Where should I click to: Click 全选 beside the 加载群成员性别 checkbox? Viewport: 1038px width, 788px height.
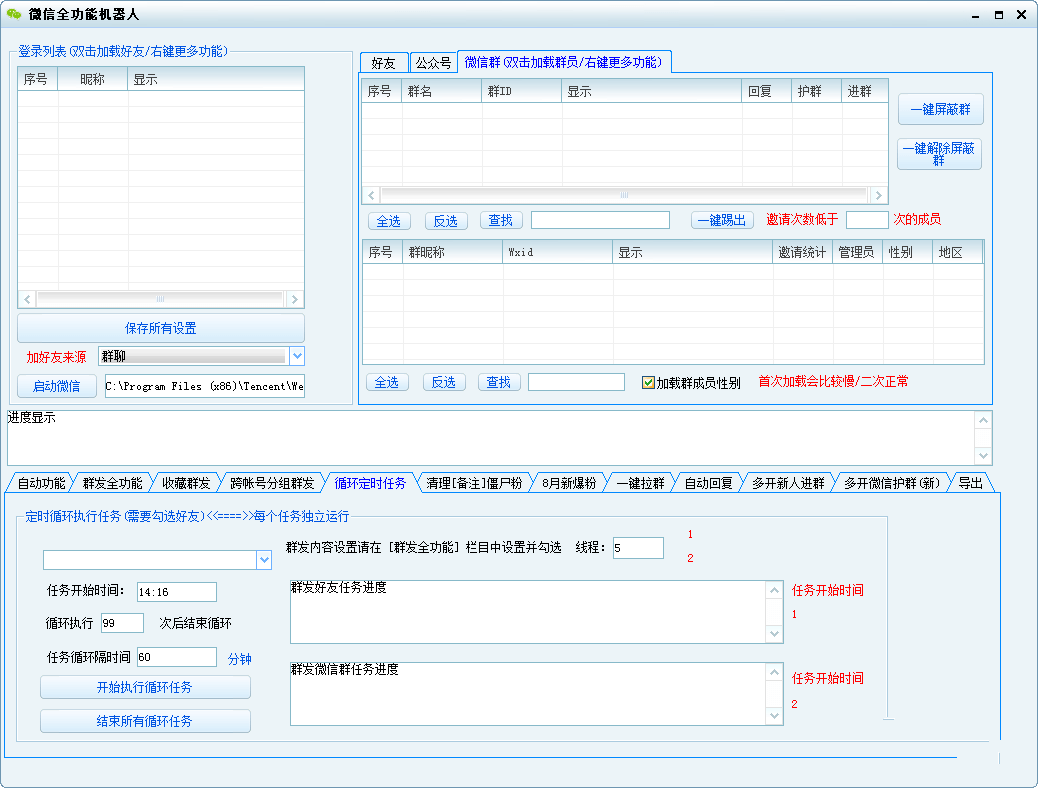387,382
